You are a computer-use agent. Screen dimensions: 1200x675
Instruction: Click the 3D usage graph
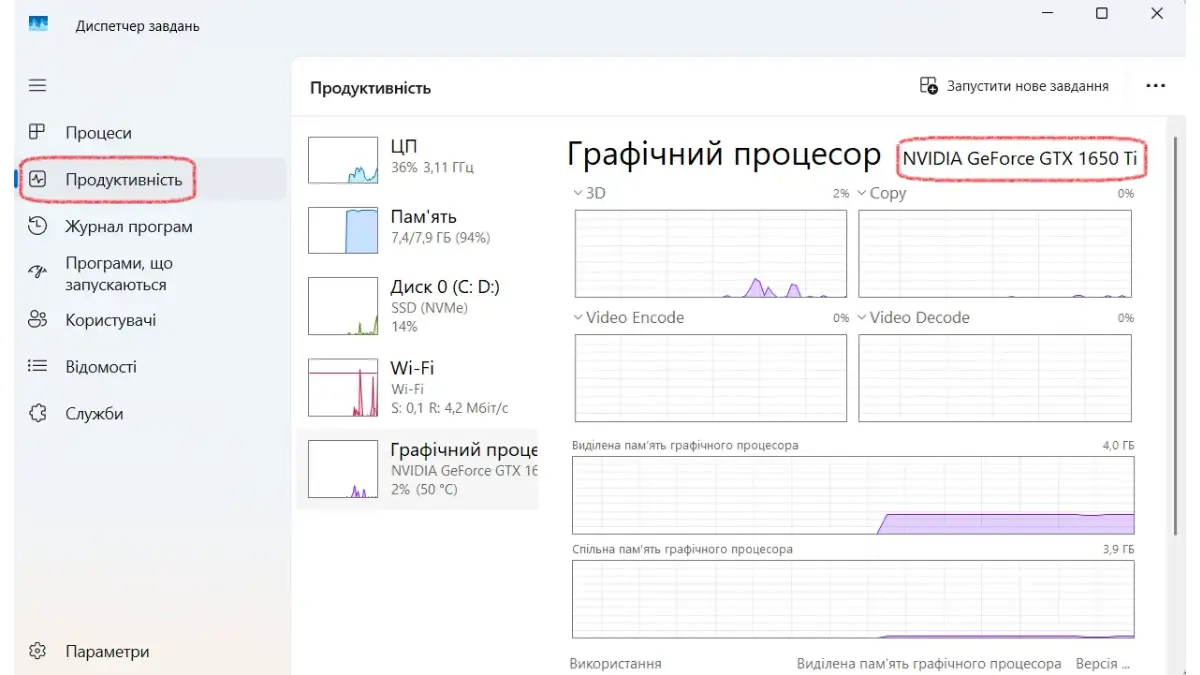[x=711, y=254]
